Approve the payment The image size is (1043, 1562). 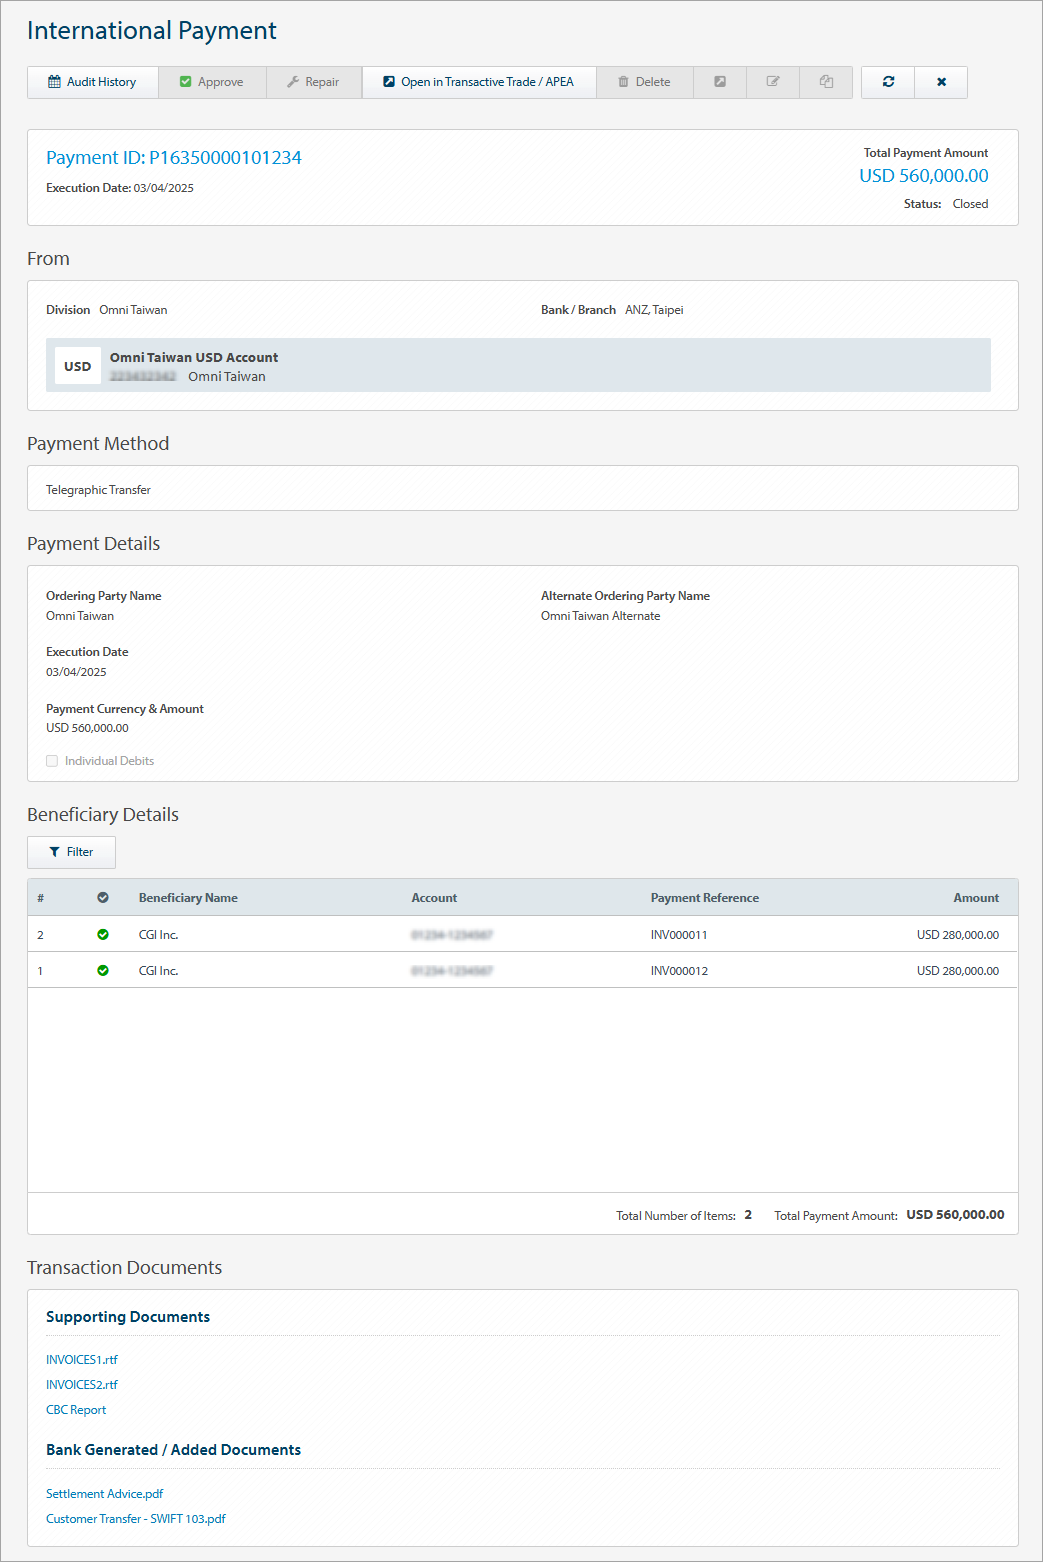click(x=212, y=82)
